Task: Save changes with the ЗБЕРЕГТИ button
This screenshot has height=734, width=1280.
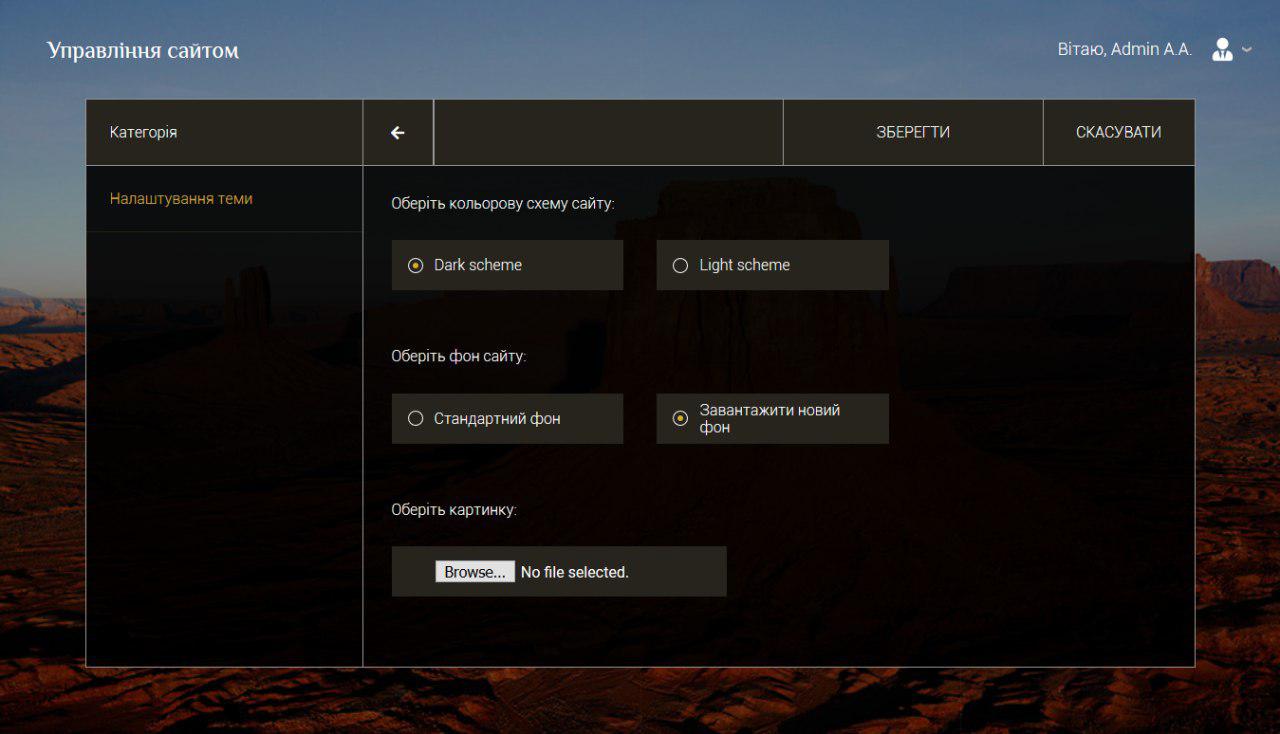Action: [x=912, y=132]
